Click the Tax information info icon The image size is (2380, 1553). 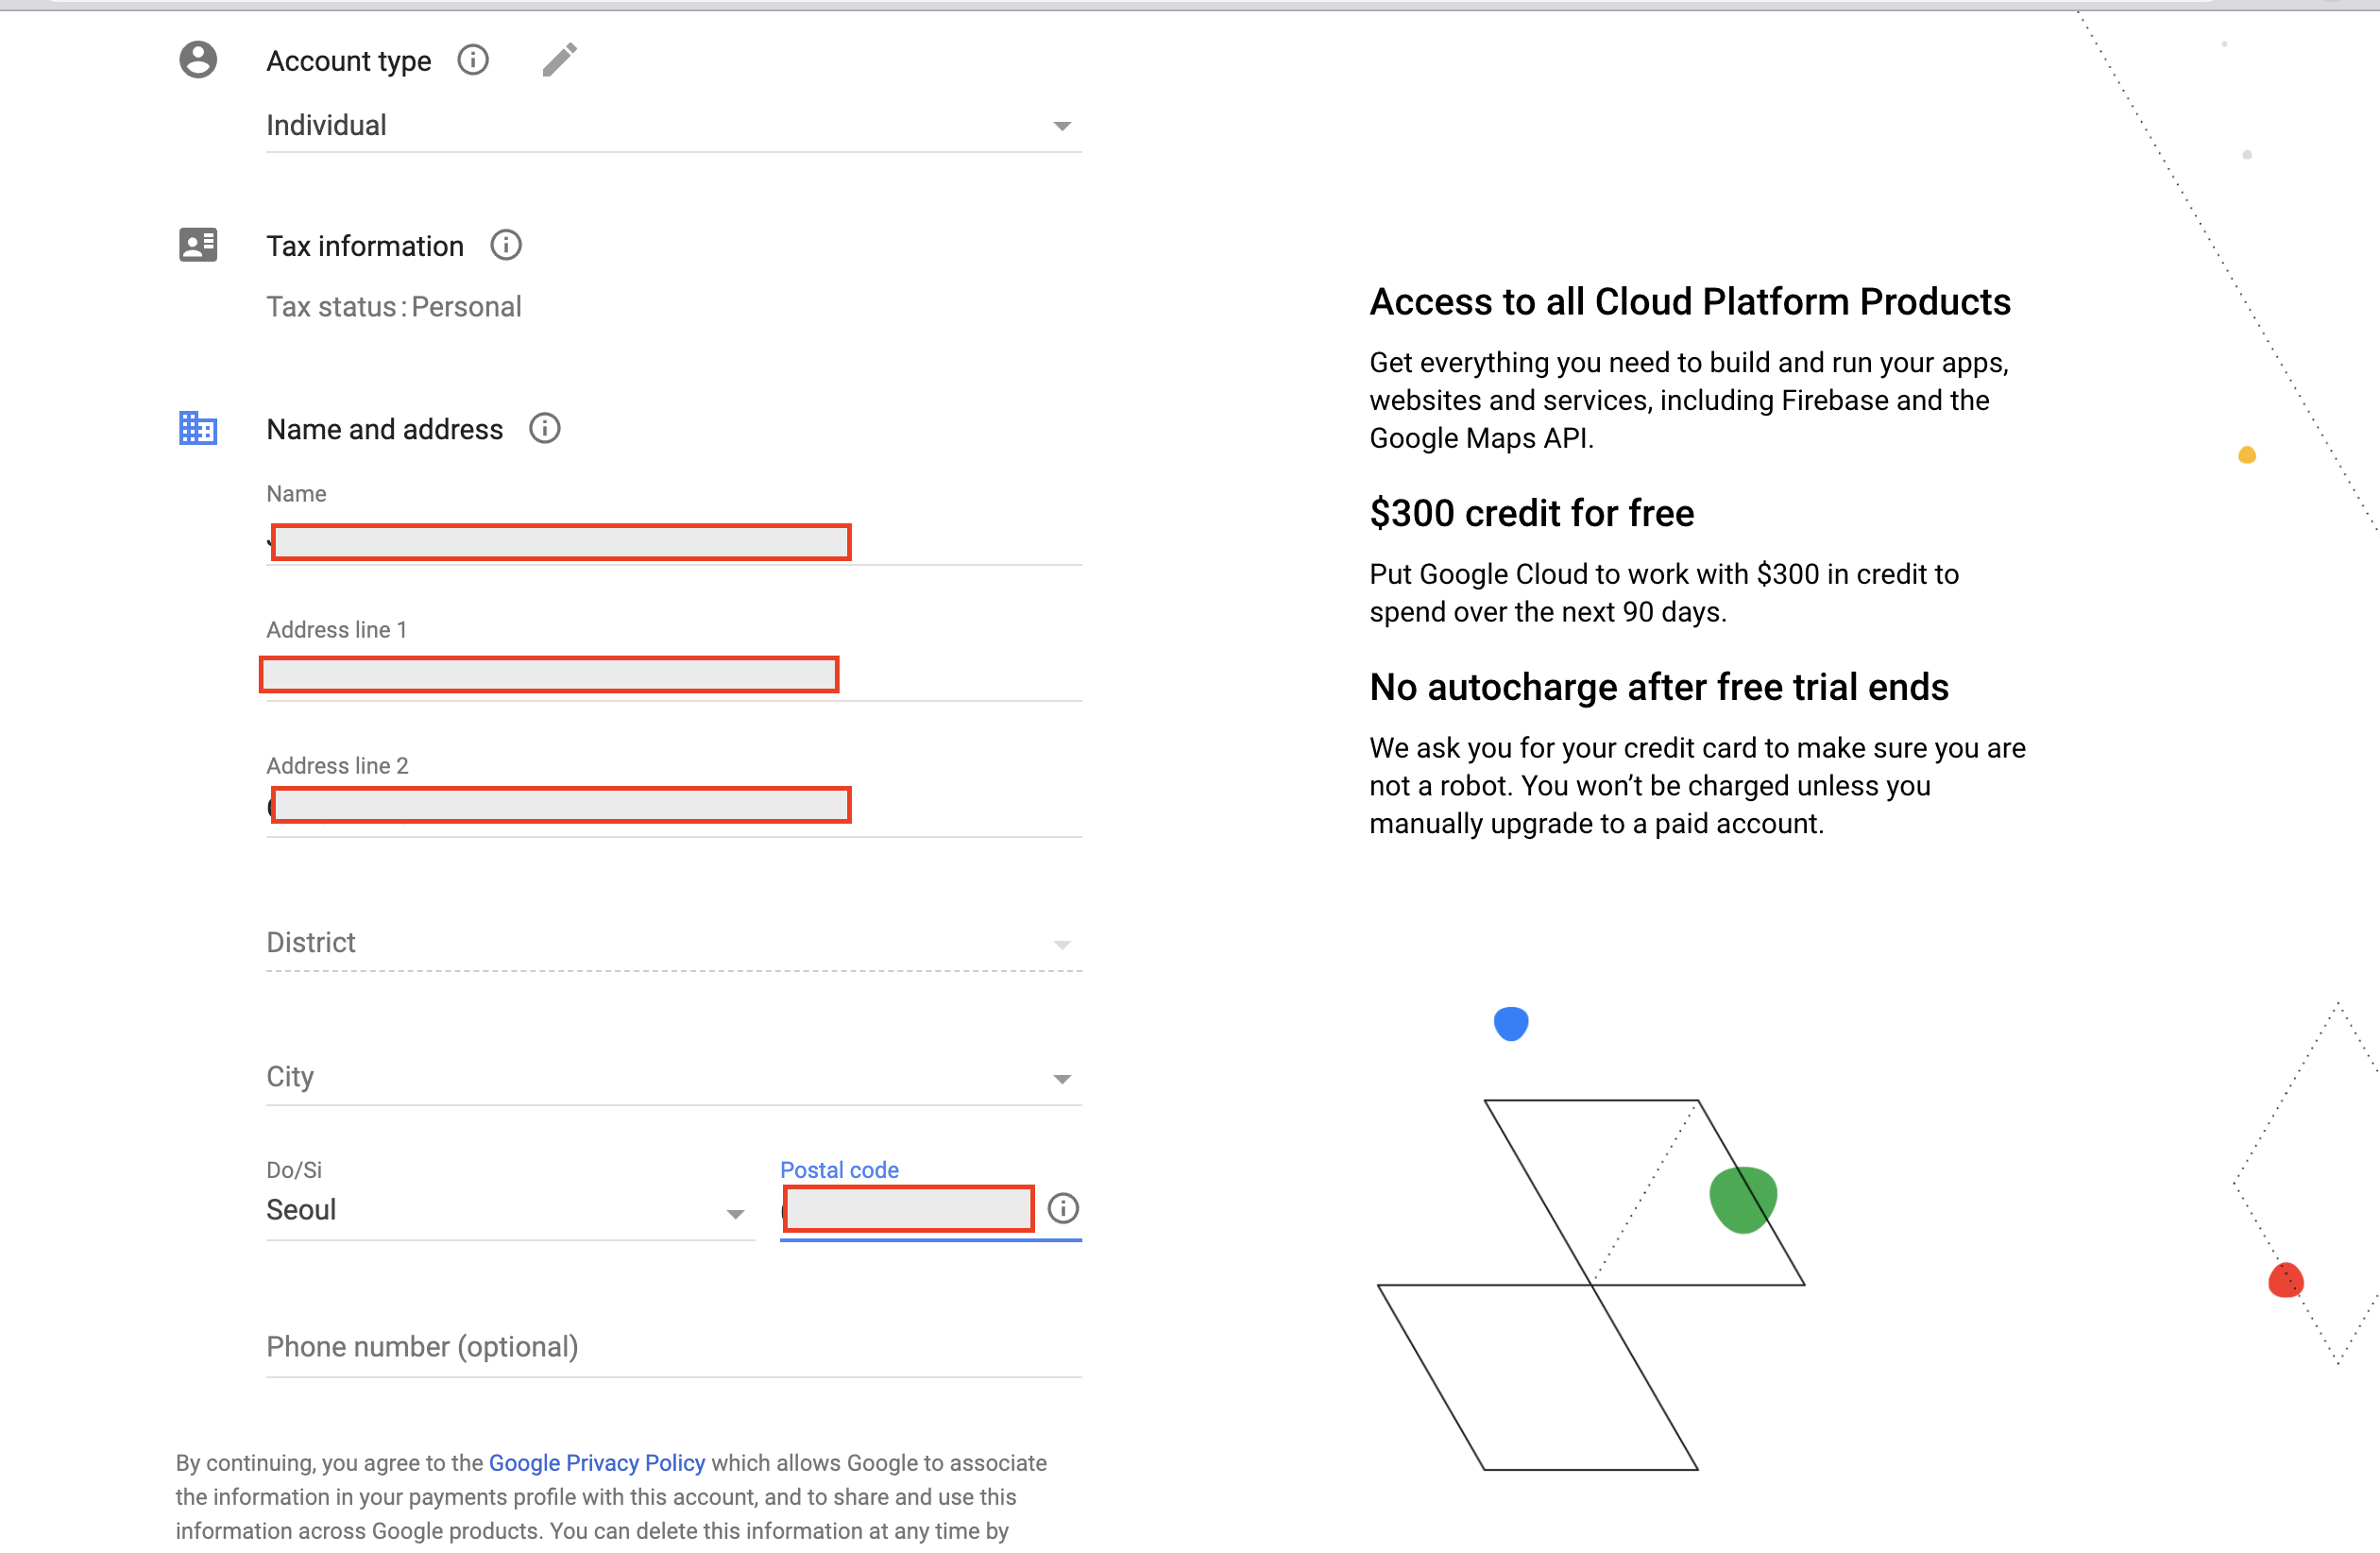pos(506,246)
